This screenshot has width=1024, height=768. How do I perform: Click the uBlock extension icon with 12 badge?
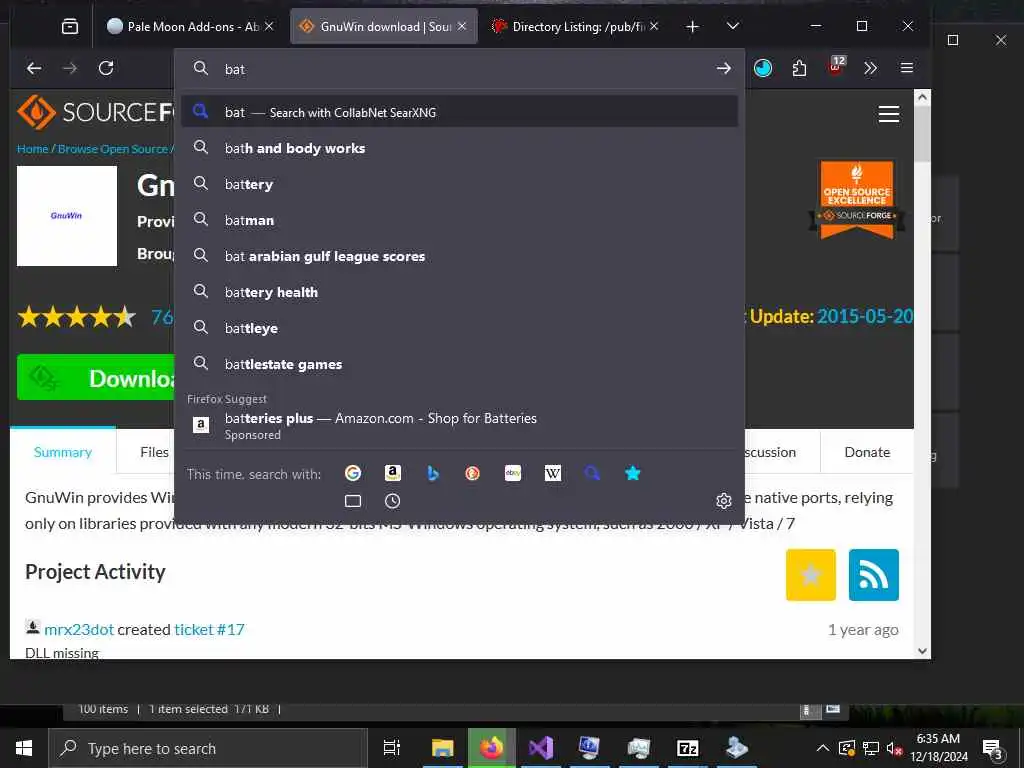(x=836, y=67)
